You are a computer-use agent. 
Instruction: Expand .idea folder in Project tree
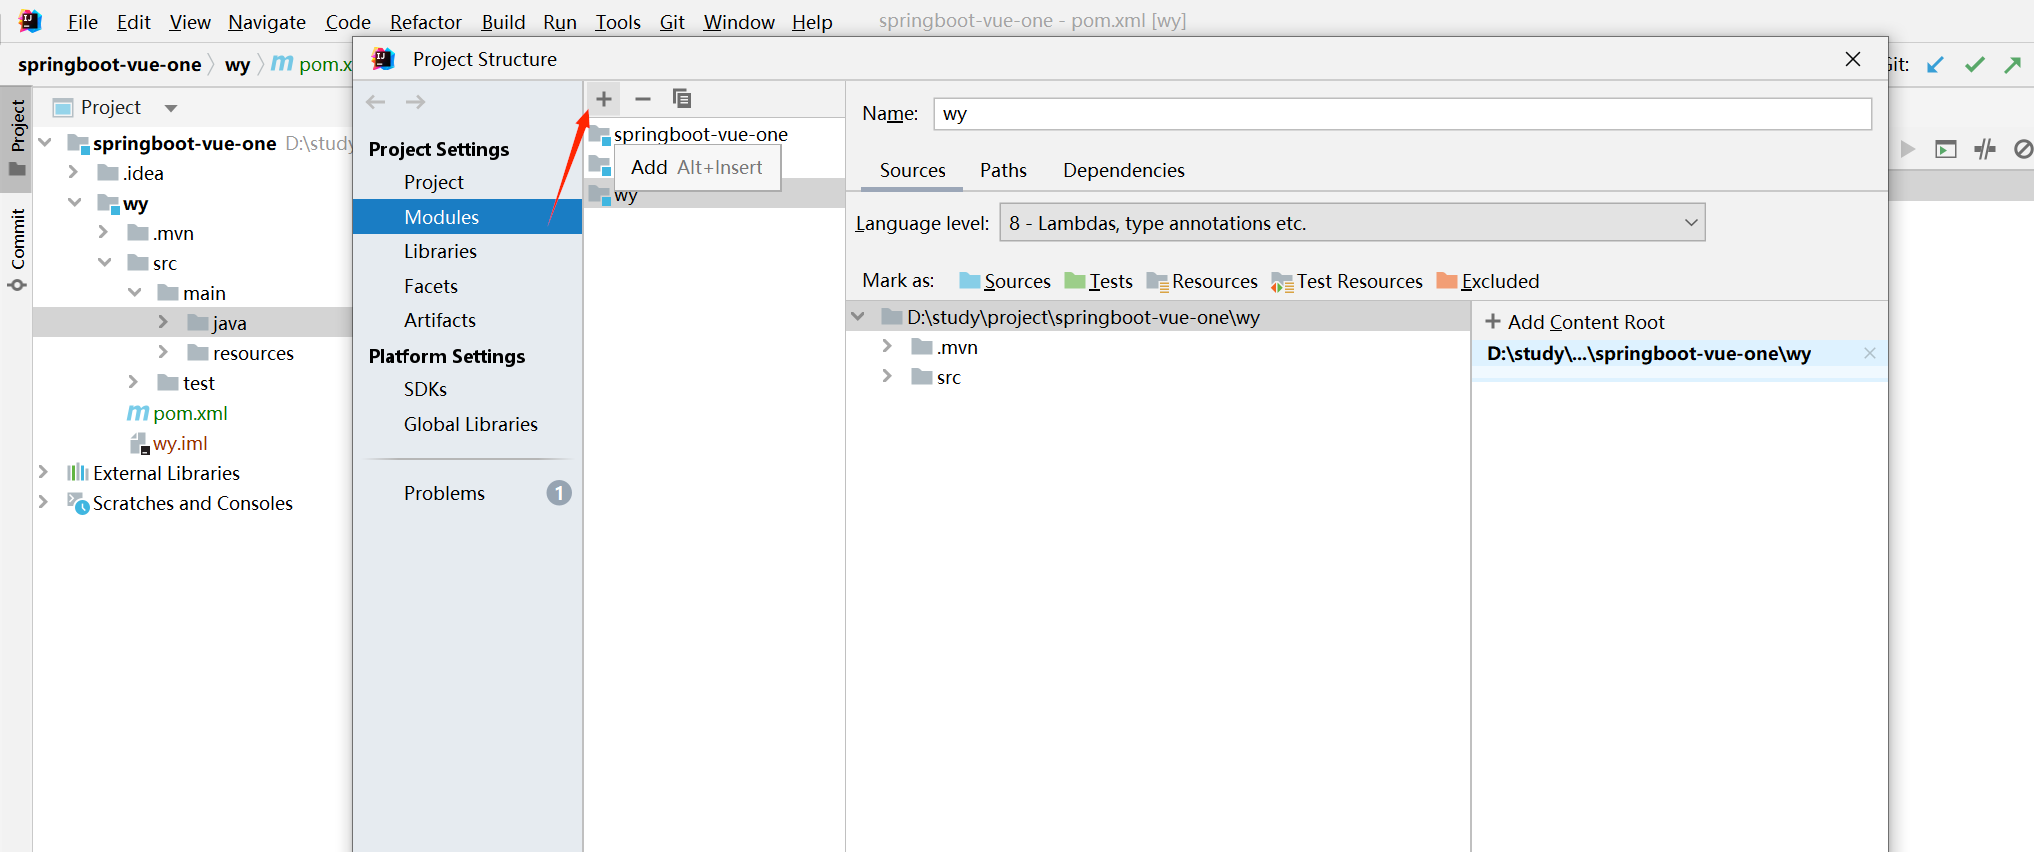click(x=74, y=173)
